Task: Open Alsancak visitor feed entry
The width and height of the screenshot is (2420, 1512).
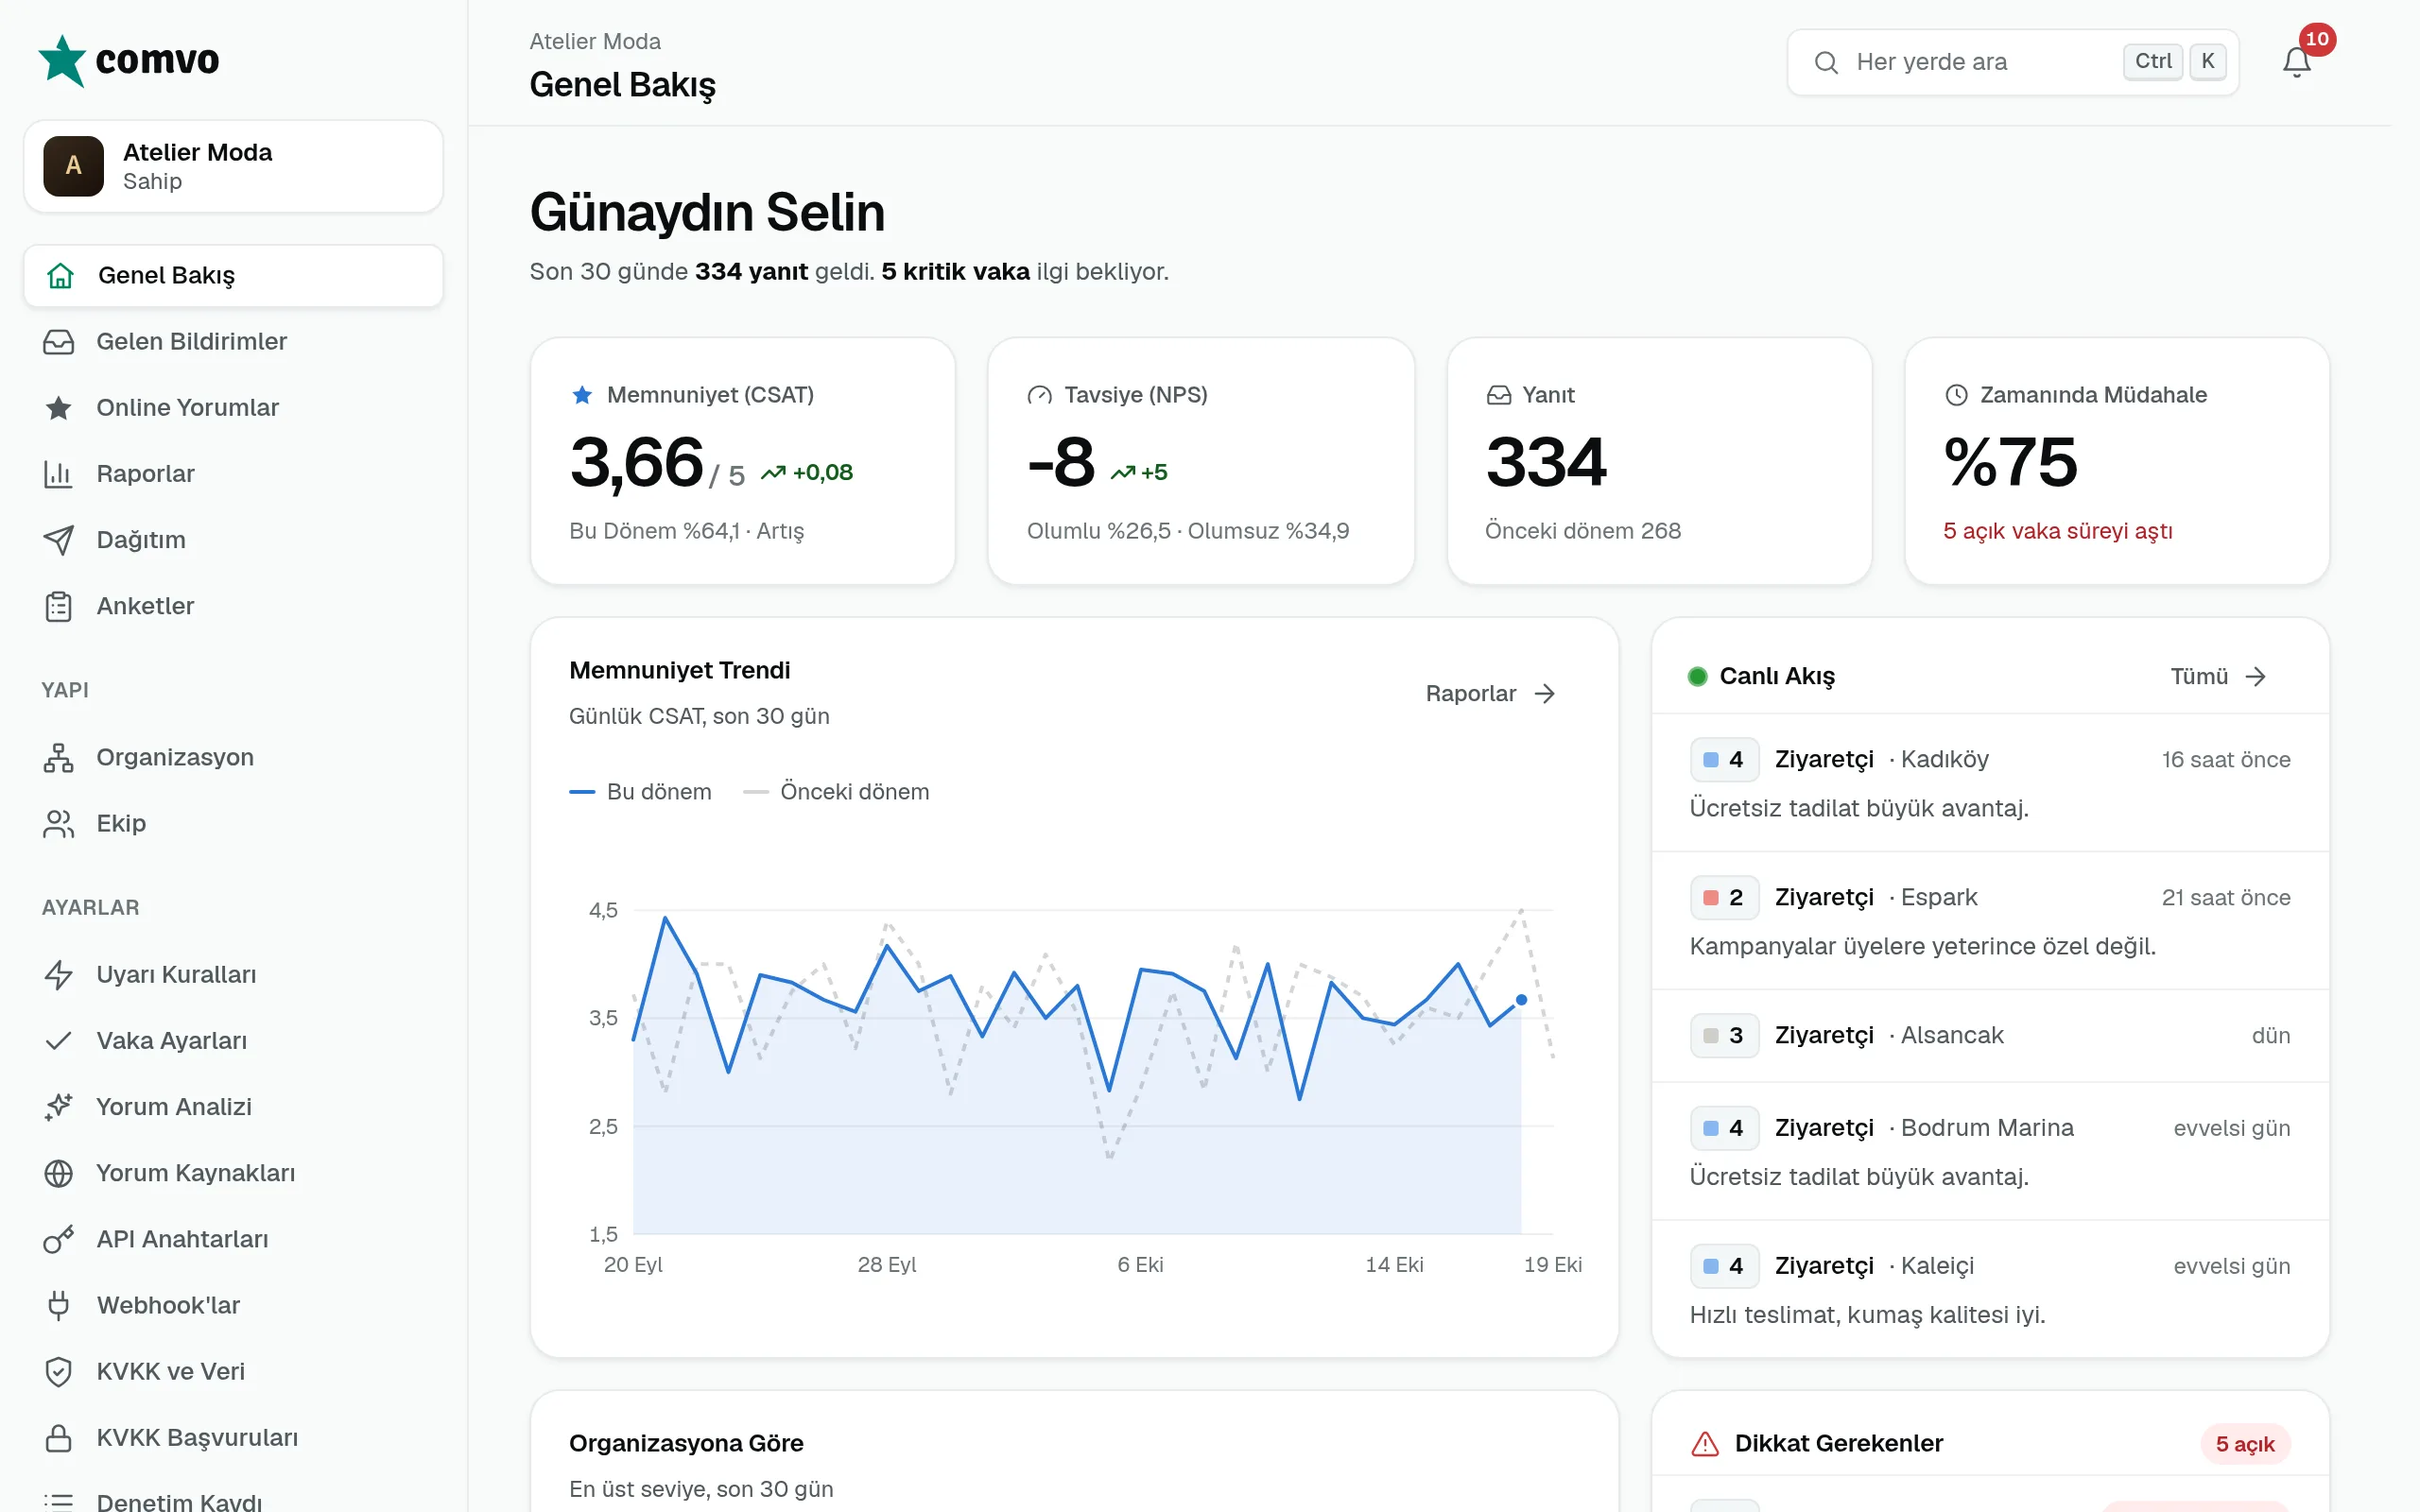Action: point(1990,1035)
